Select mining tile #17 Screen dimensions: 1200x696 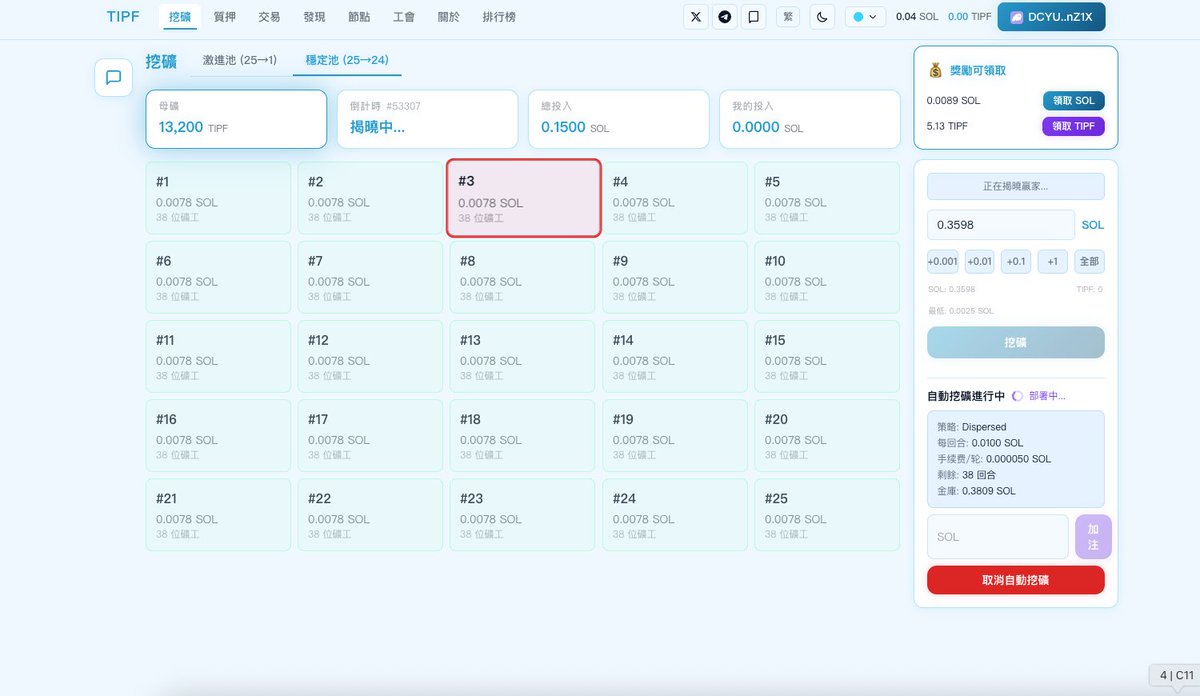point(370,435)
